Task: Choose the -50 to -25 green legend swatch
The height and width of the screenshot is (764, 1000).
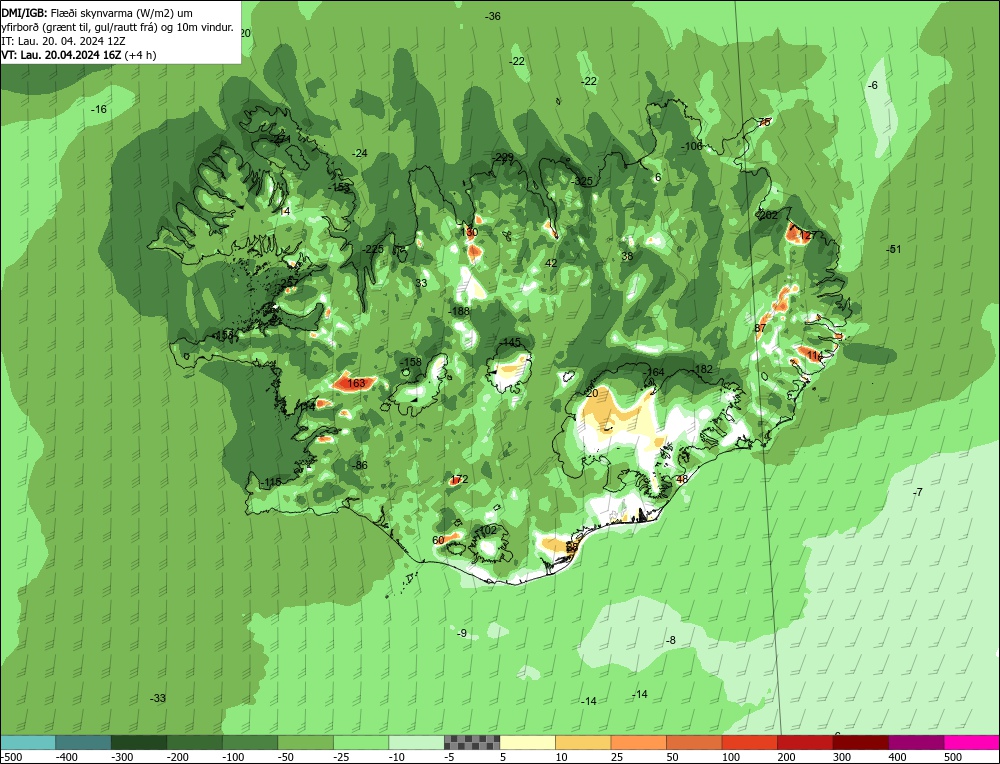Action: pos(305,742)
